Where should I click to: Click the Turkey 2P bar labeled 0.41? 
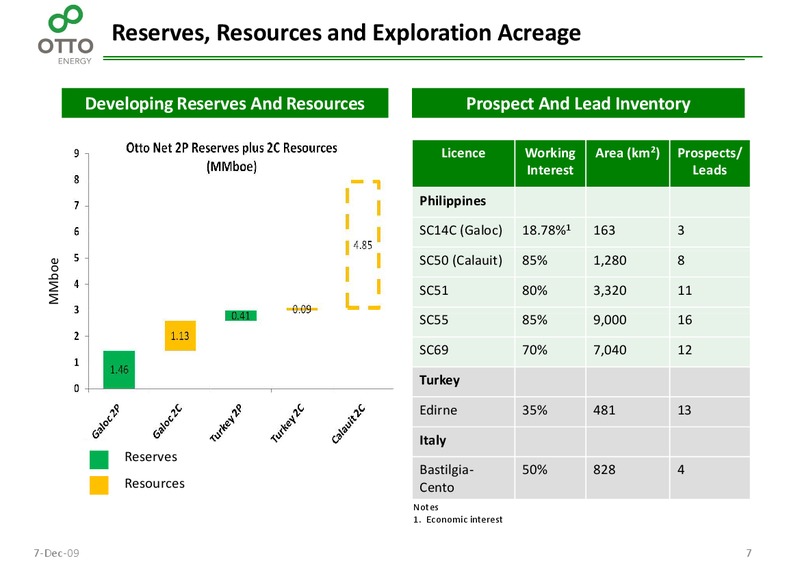241,315
